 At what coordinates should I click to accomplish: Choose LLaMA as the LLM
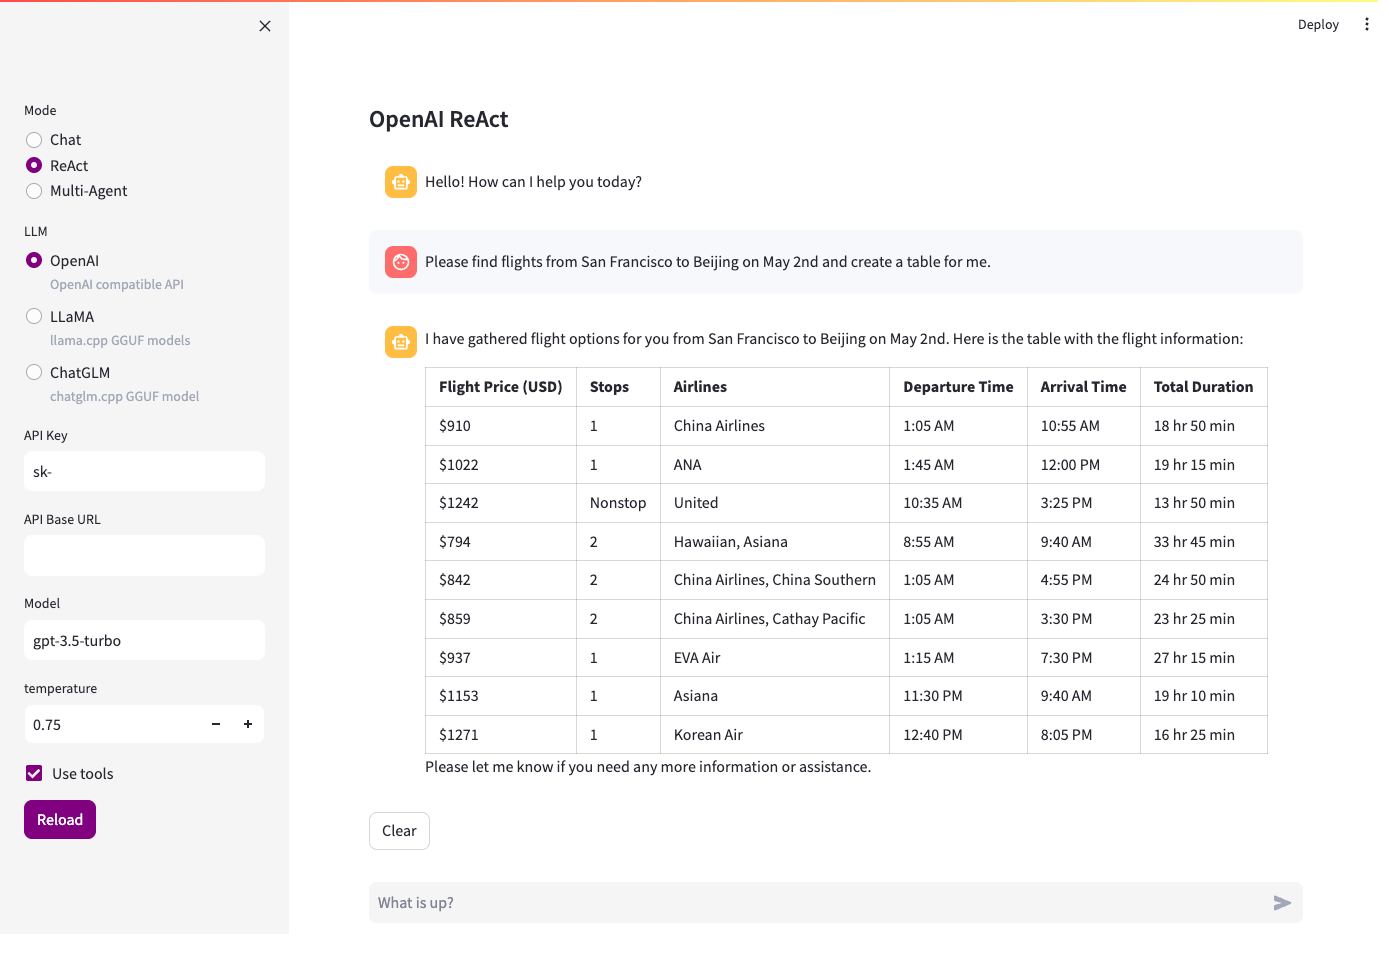point(34,316)
